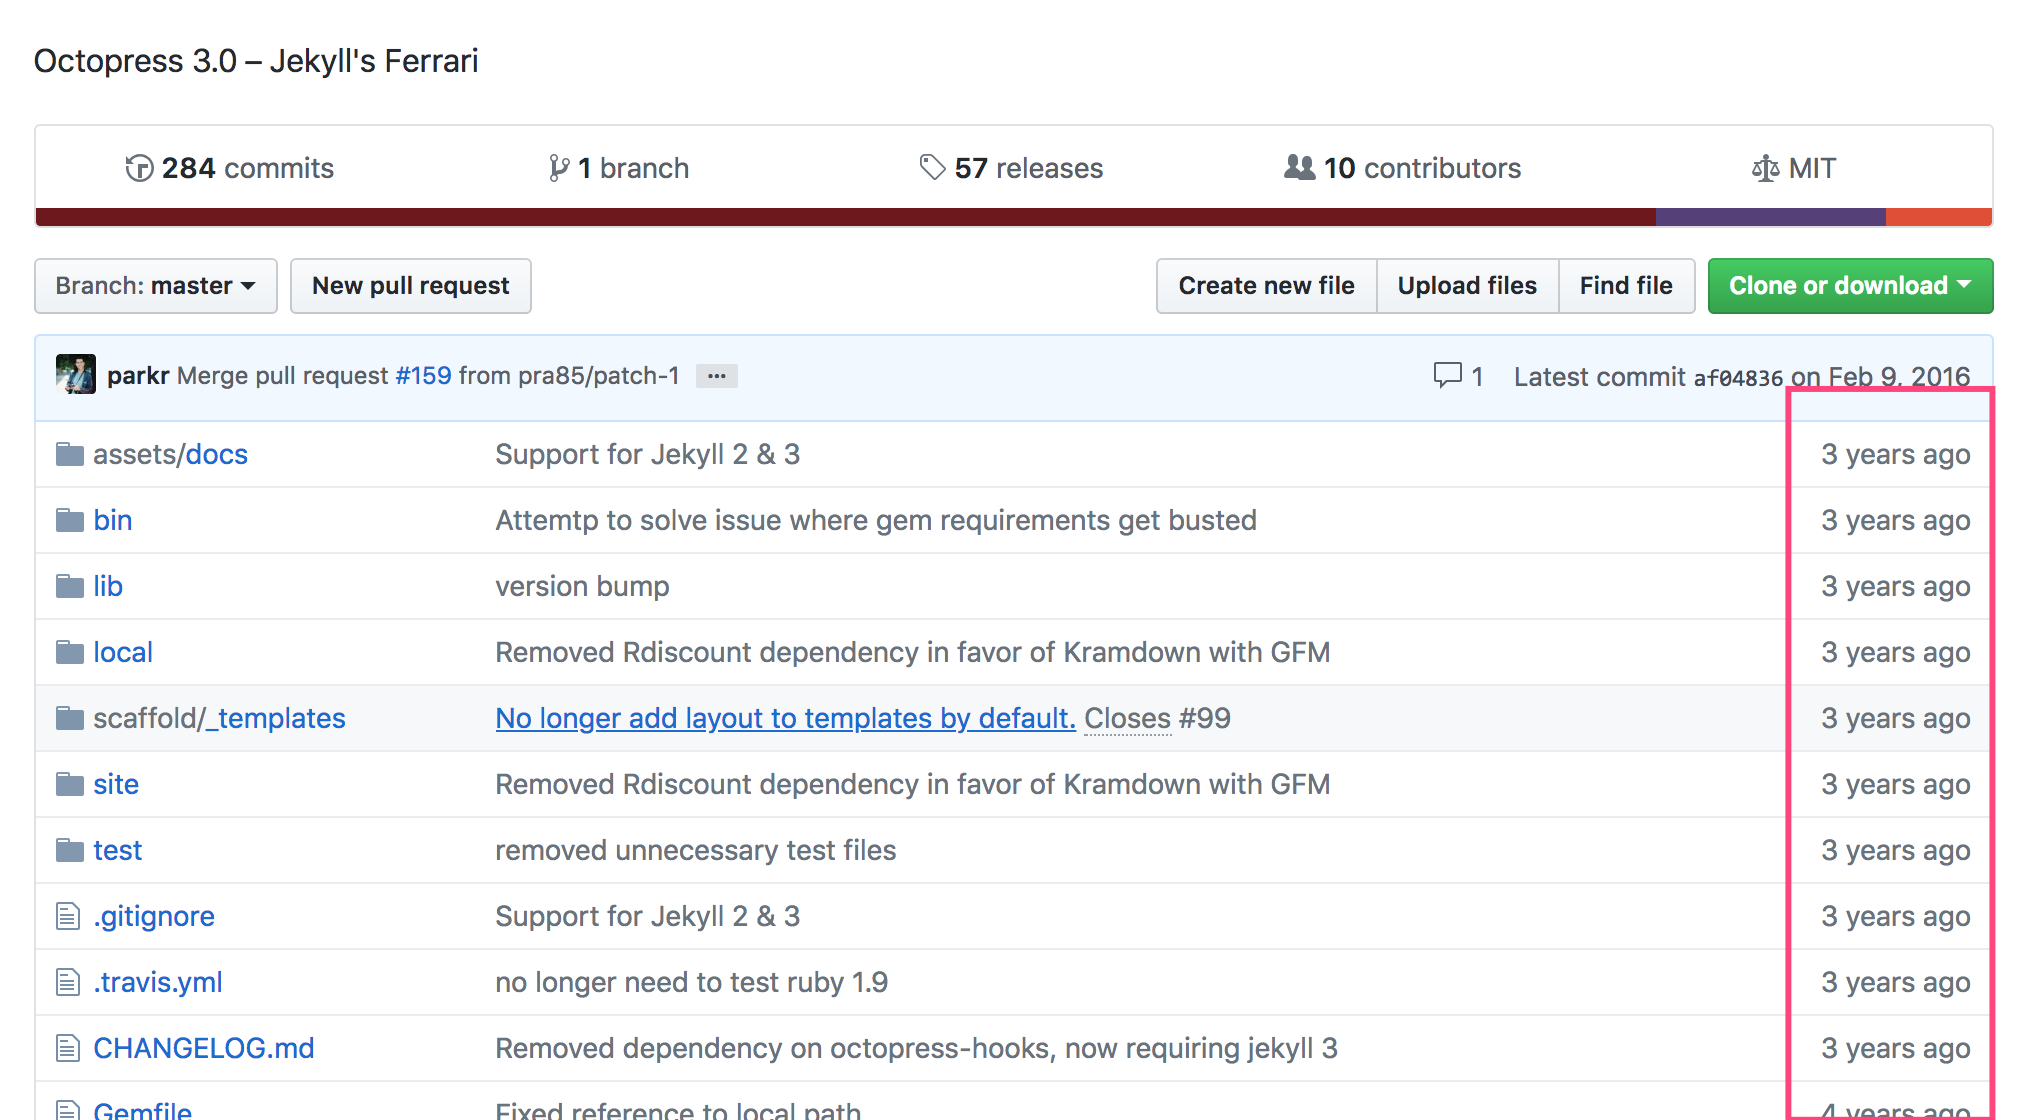Click the releases tag icon
The width and height of the screenshot is (2020, 1120).
pos(932,167)
